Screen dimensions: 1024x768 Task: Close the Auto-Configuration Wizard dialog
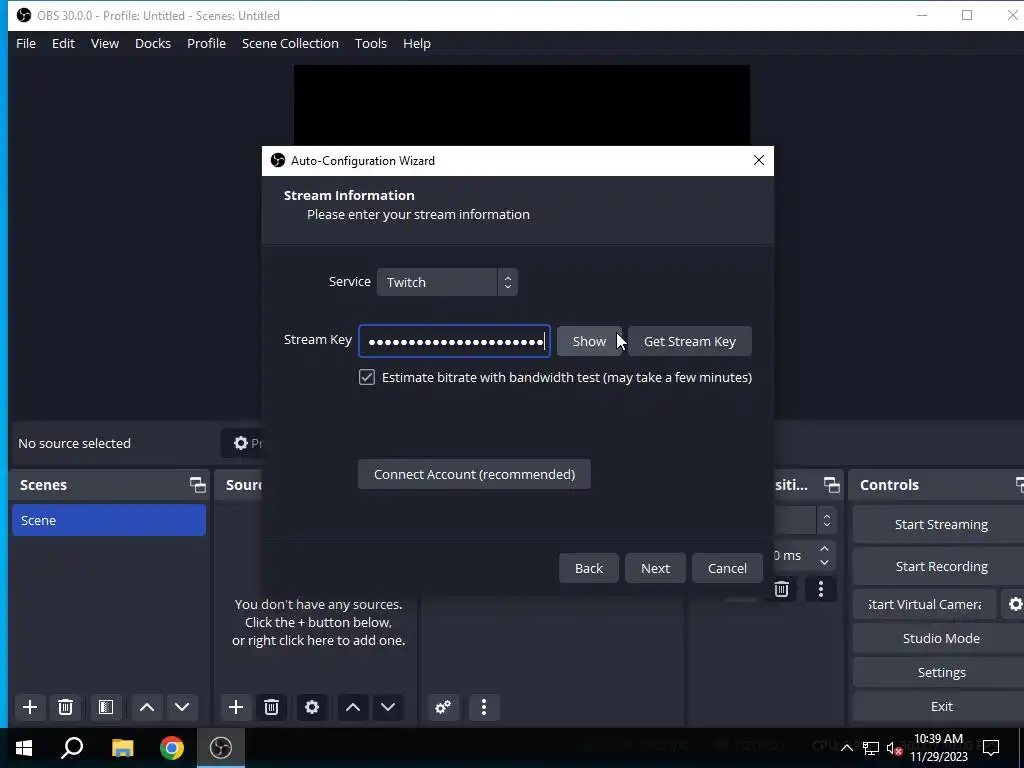(758, 161)
